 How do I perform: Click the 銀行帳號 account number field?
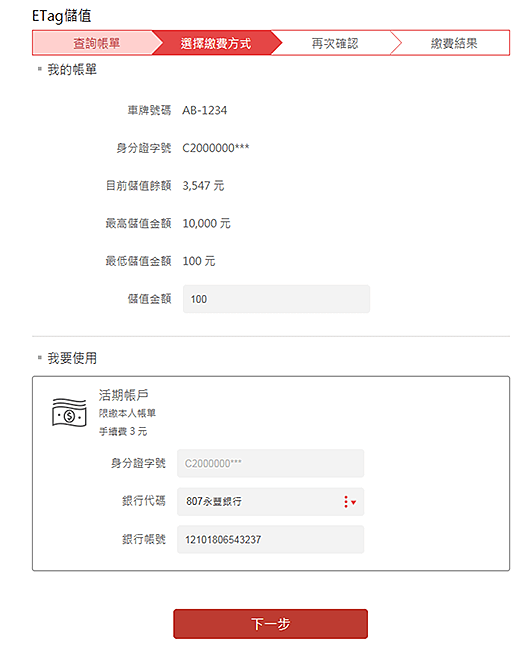(x=271, y=540)
